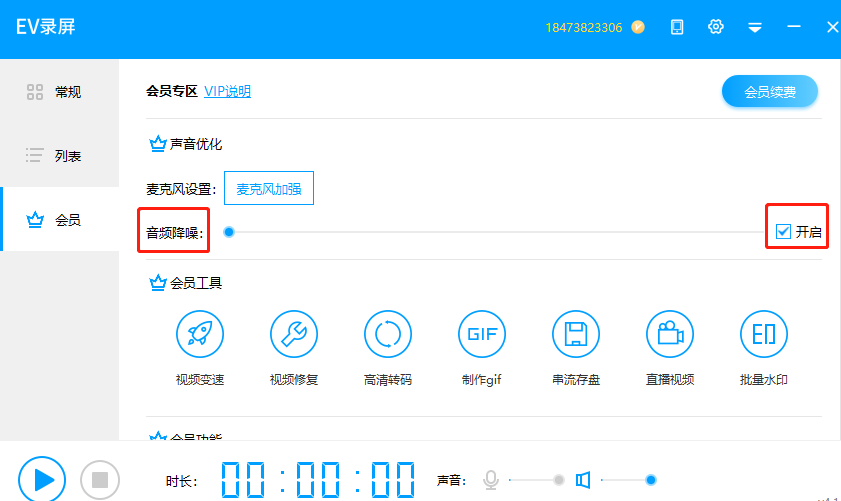Select the 会员 sidebar tab
This screenshot has height=501, width=841.
tap(60, 219)
